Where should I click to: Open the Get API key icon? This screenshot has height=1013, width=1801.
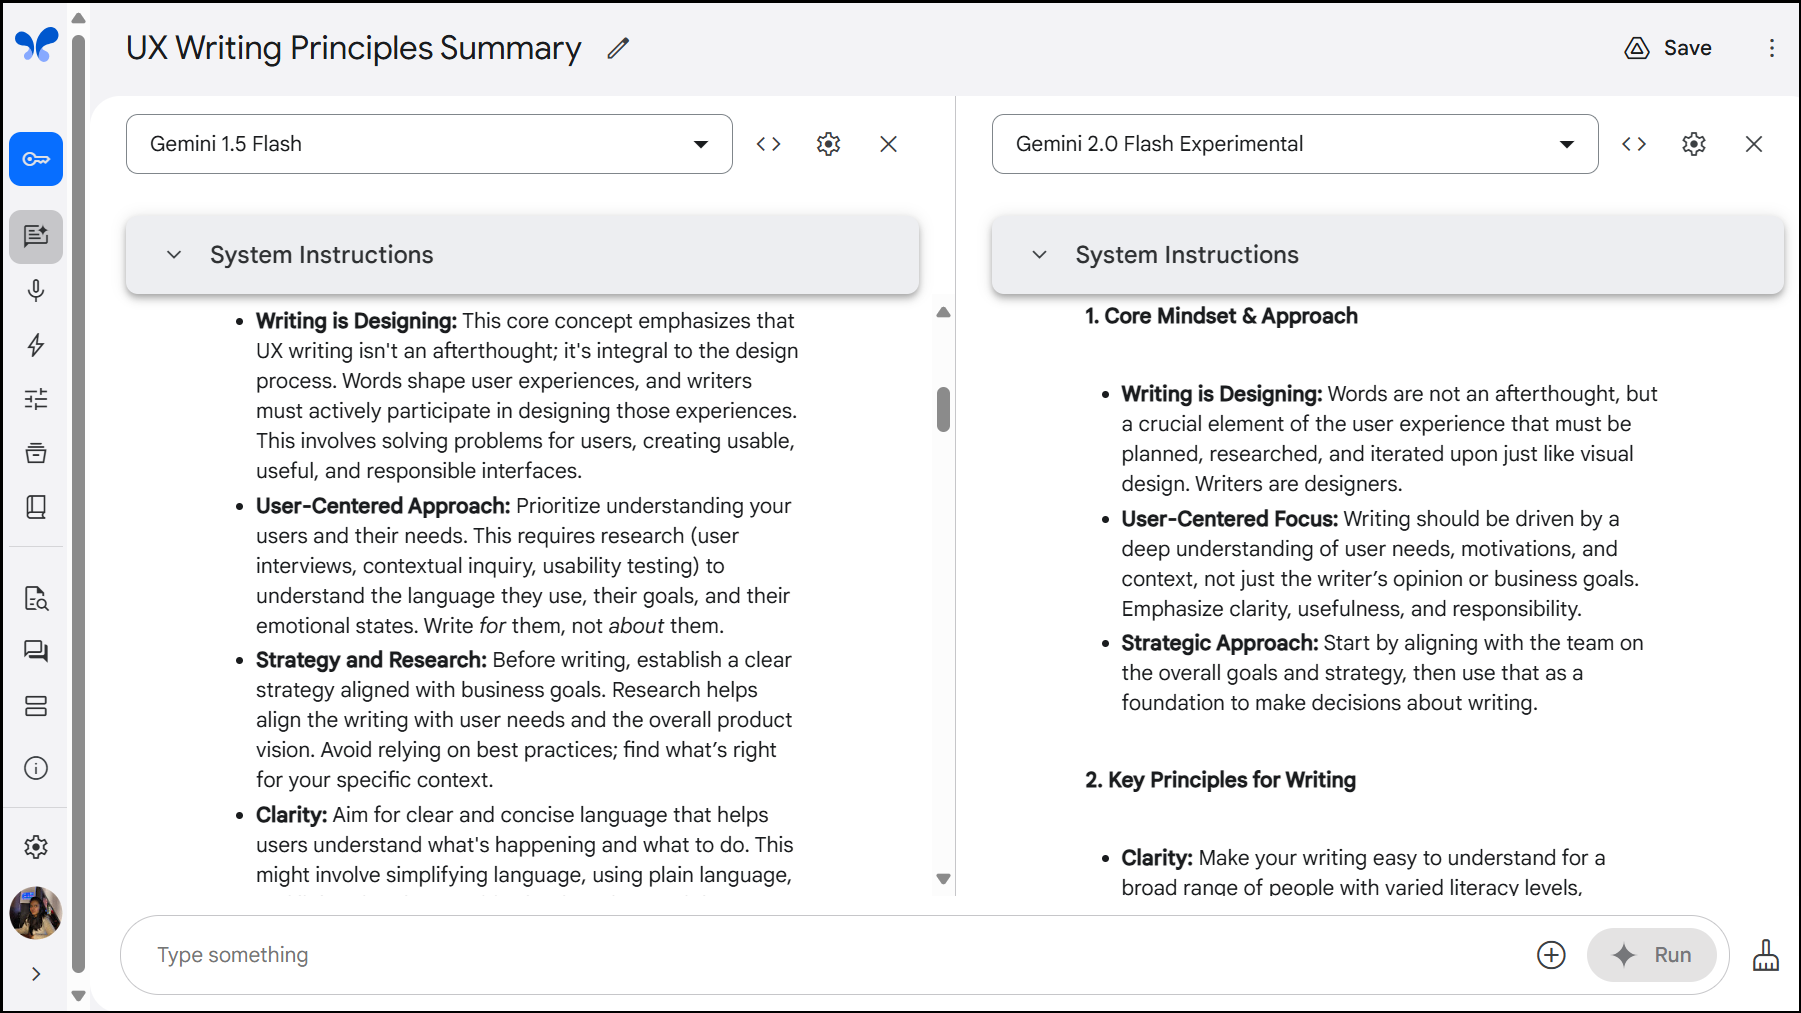pos(36,159)
